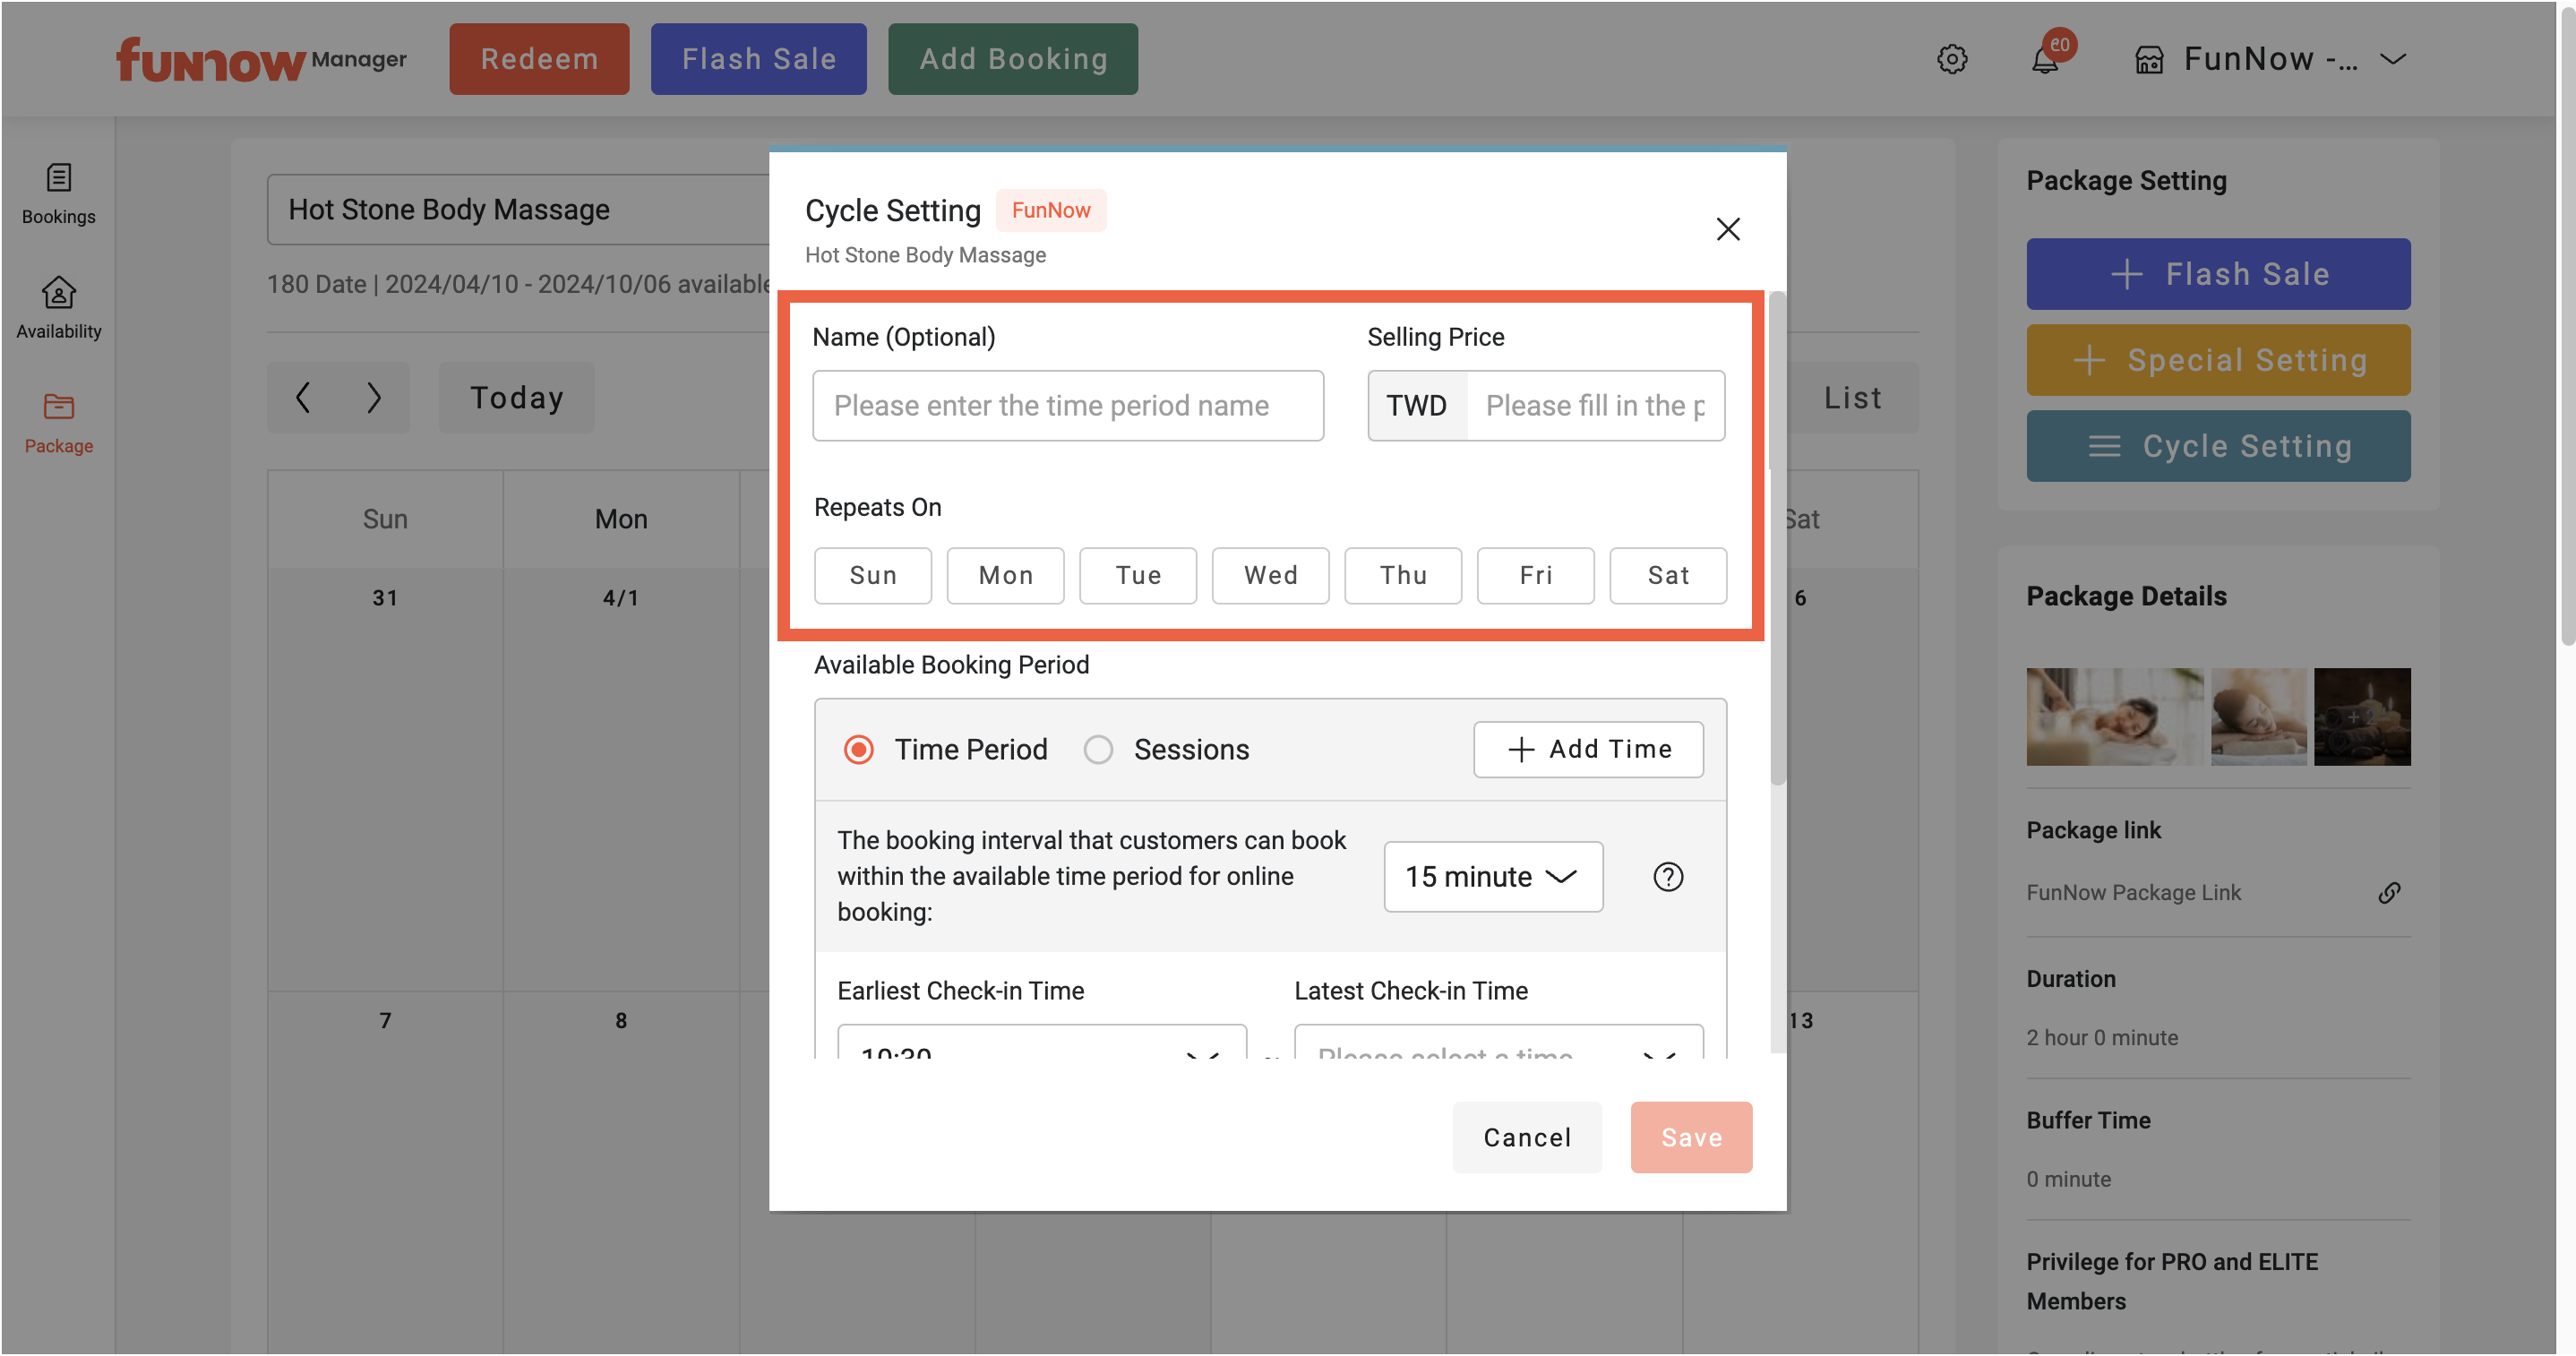This screenshot has height=1356, width=2576.
Task: Open first massage package thumbnail
Action: [x=2114, y=716]
